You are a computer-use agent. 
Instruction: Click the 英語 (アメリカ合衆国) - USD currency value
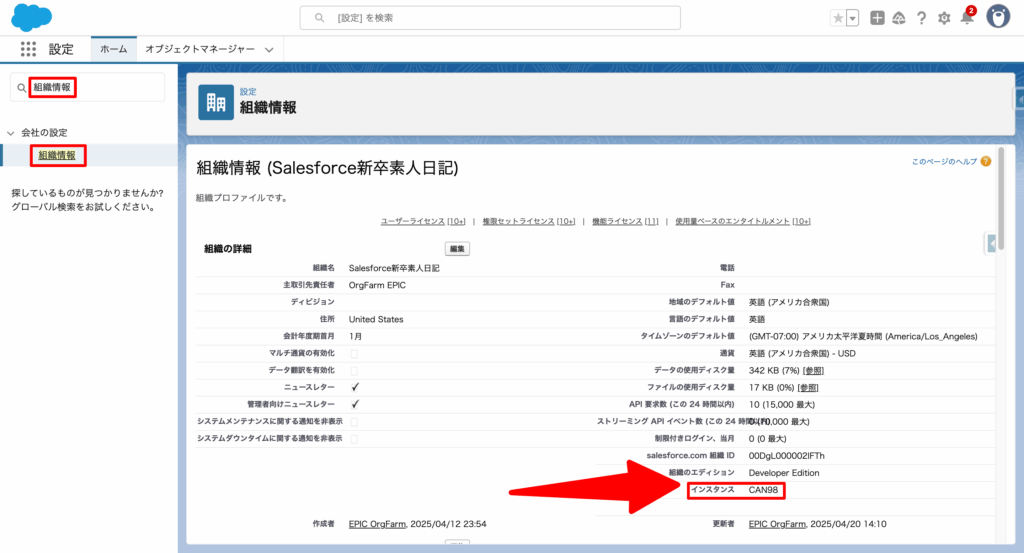click(802, 354)
